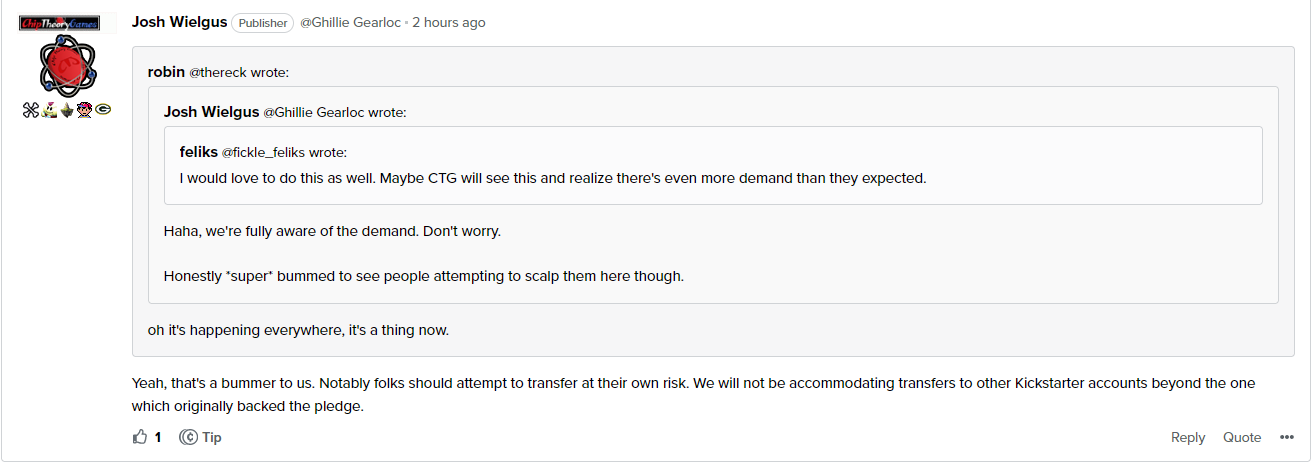The height and width of the screenshot is (465, 1314).
Task: Open robin's profile in the quote
Action: point(166,72)
